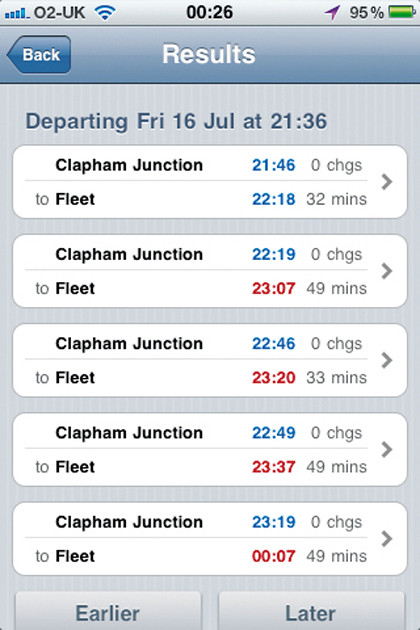This screenshot has height=630, width=420.
Task: Select journey arriving Fleet at 23:20
Action: coord(210,360)
